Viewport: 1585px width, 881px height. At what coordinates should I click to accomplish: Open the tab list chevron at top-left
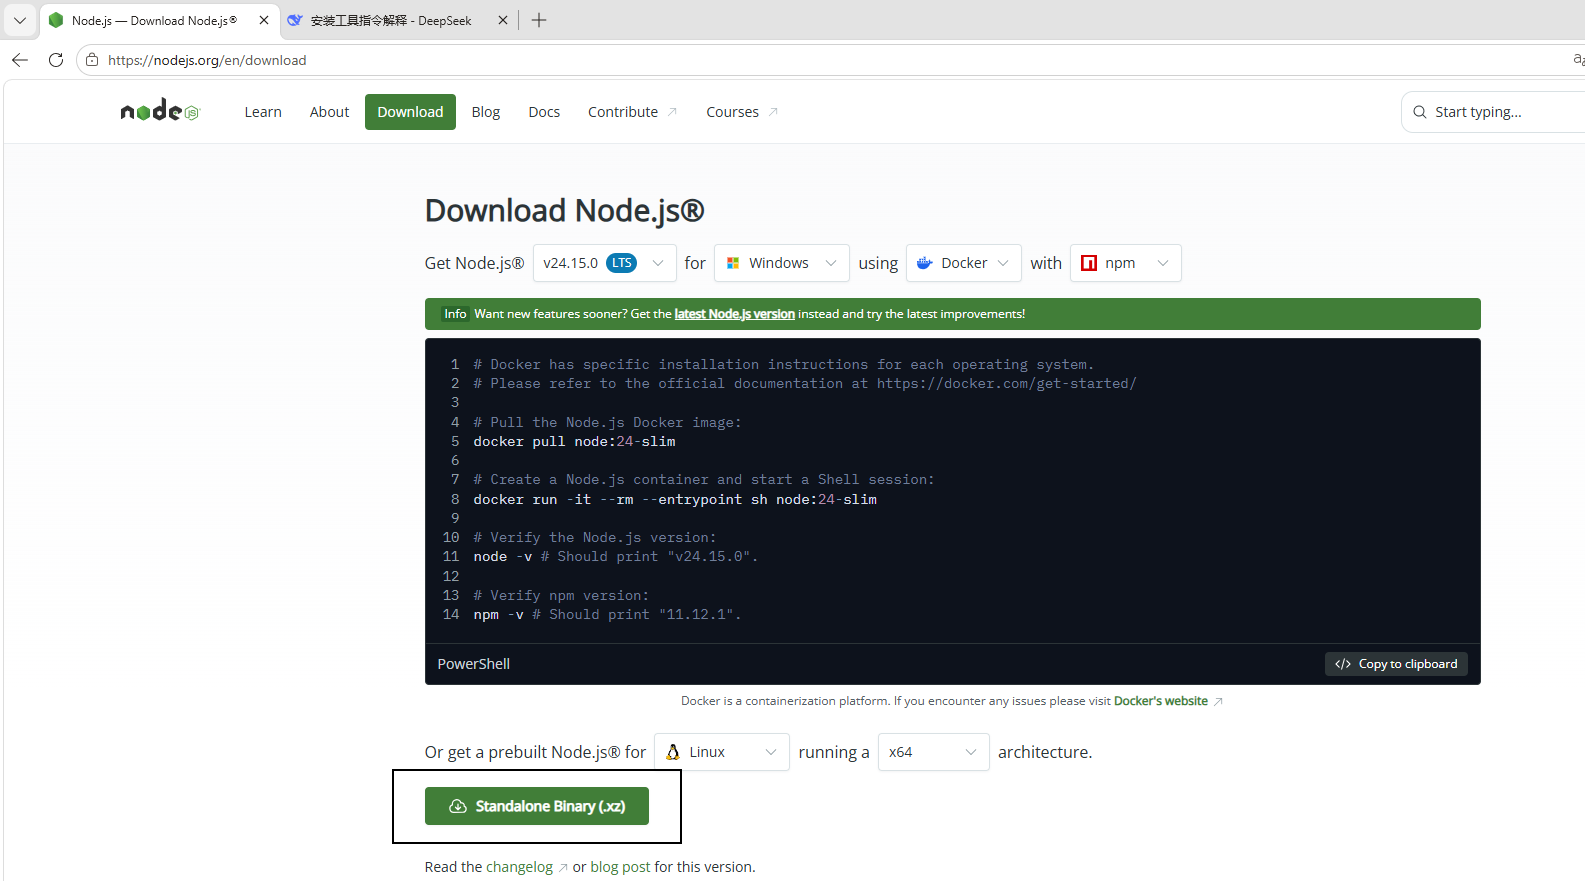click(20, 20)
